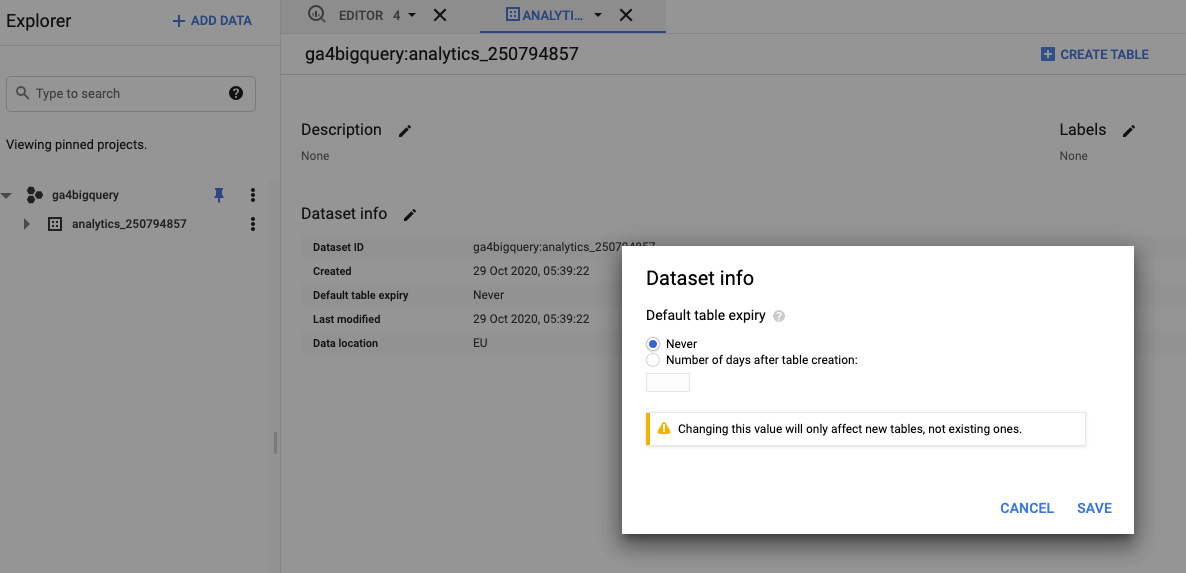This screenshot has width=1186, height=573.
Task: Expand the analytics_250794857 dataset
Action: 26,224
